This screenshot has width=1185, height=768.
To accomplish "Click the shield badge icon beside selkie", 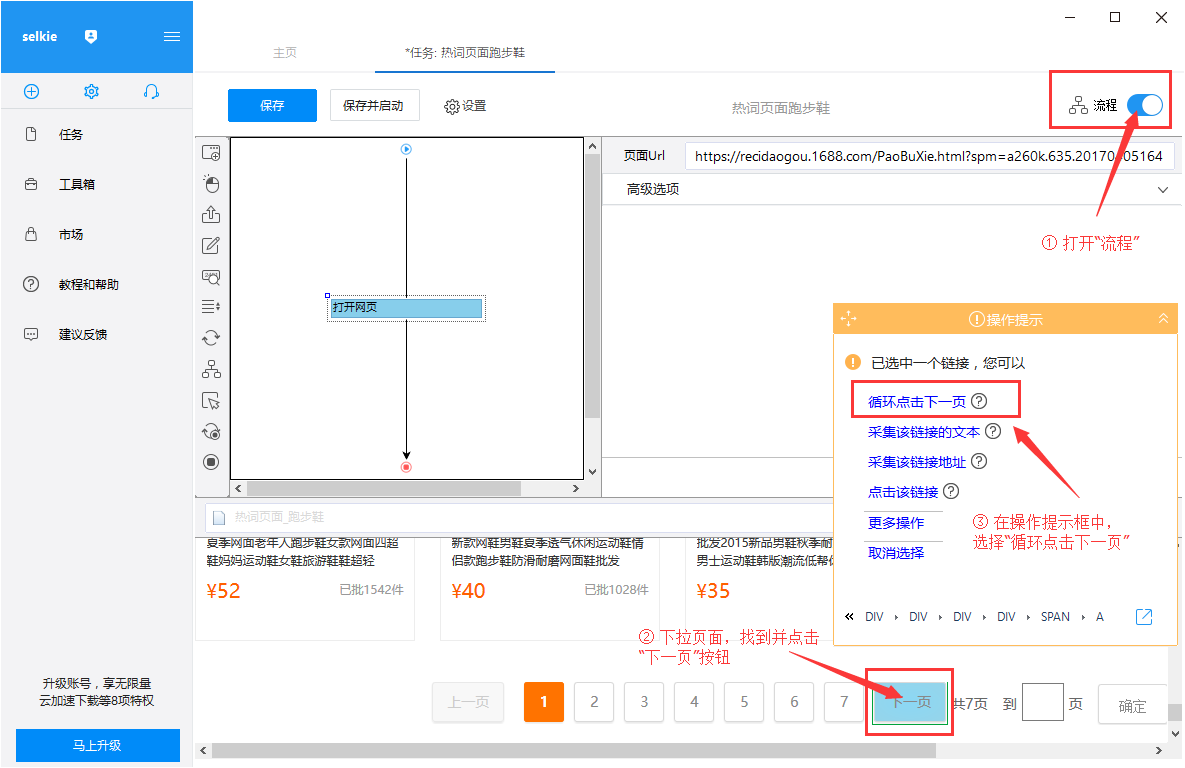I will coord(91,36).
